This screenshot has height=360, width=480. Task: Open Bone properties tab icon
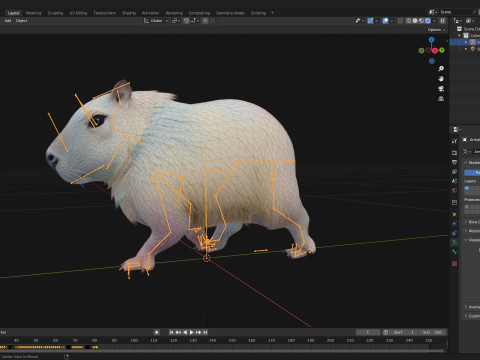(x=454, y=252)
